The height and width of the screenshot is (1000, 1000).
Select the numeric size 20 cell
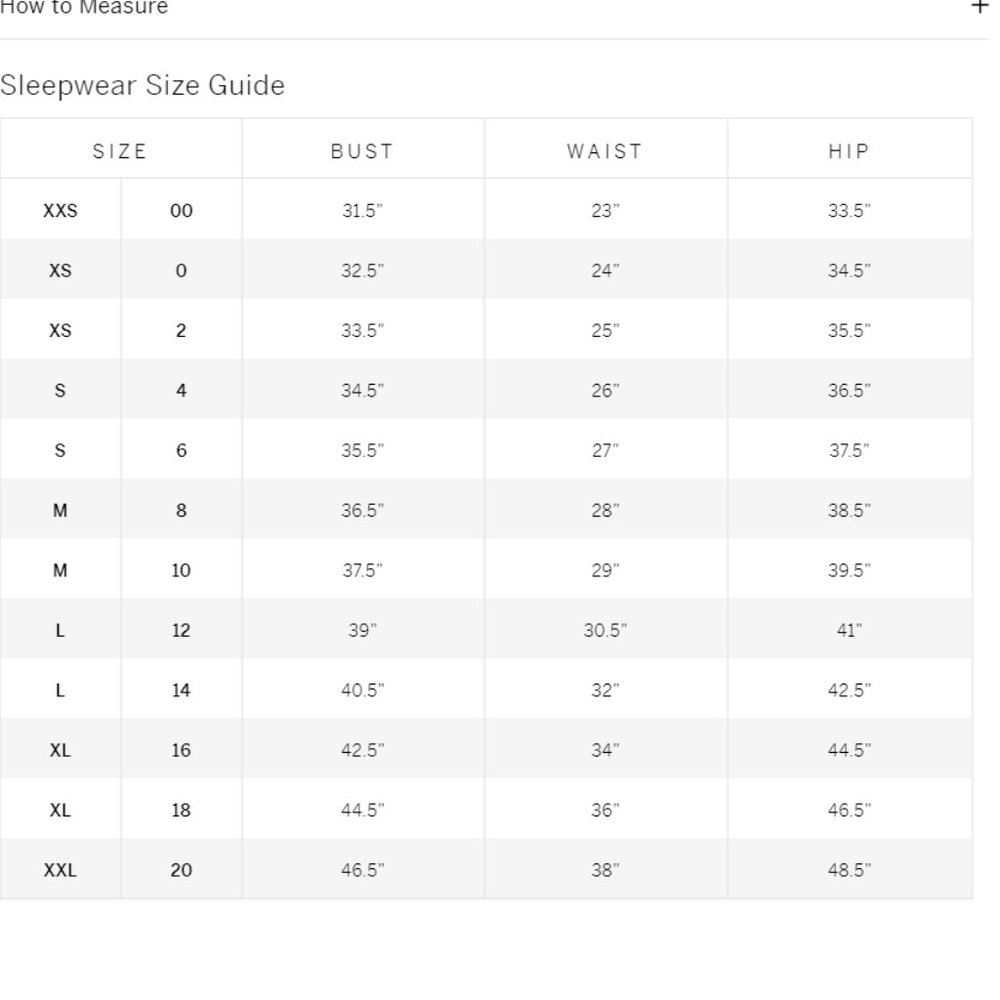pos(181,870)
